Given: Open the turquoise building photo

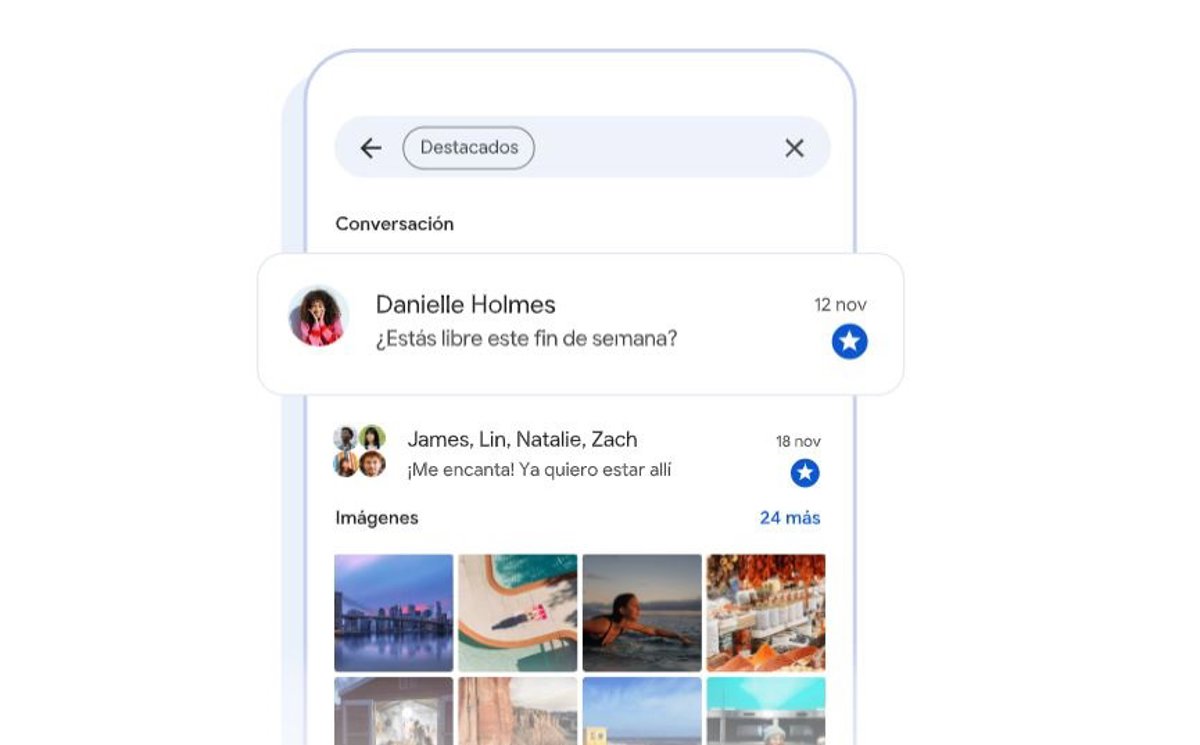Looking at the screenshot, I should (x=766, y=711).
